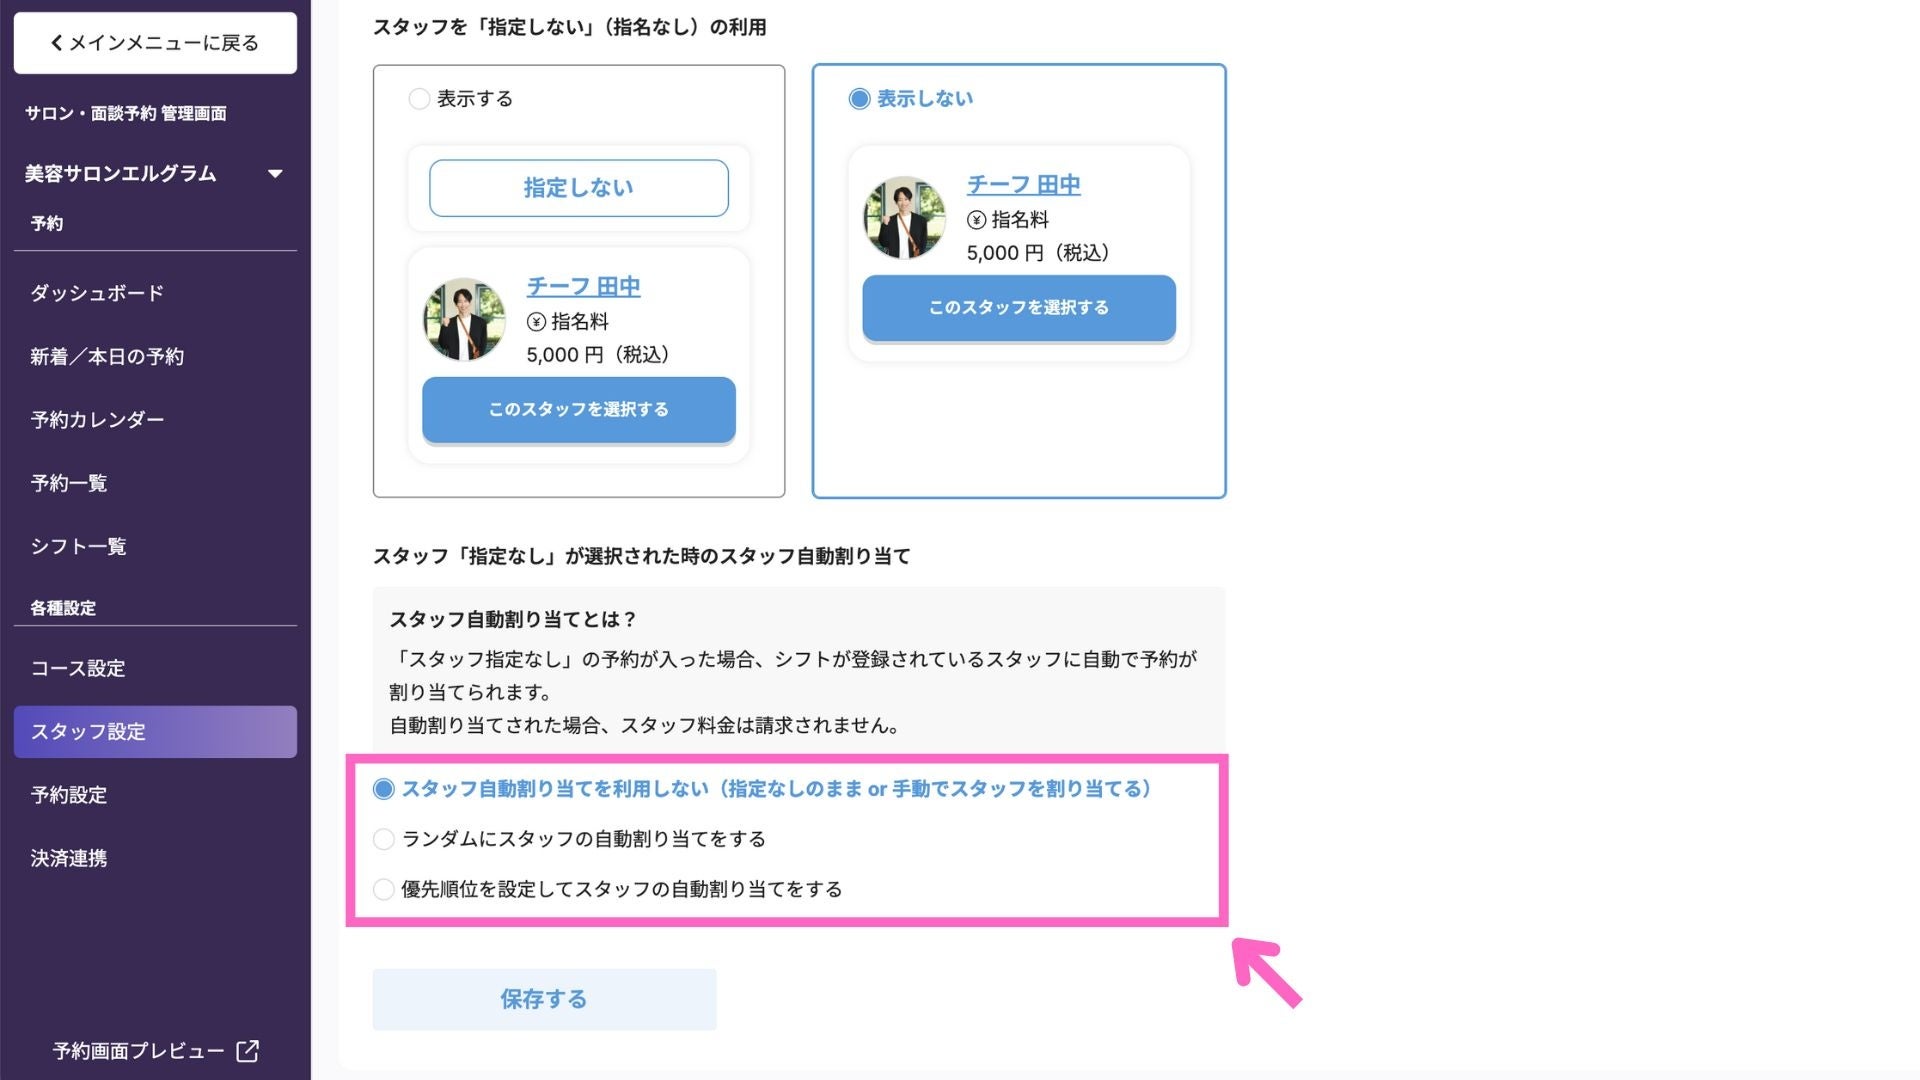This screenshot has height=1080, width=1920.
Task: Click the back chevron in メインメニューに戻る
Action: click(x=57, y=43)
